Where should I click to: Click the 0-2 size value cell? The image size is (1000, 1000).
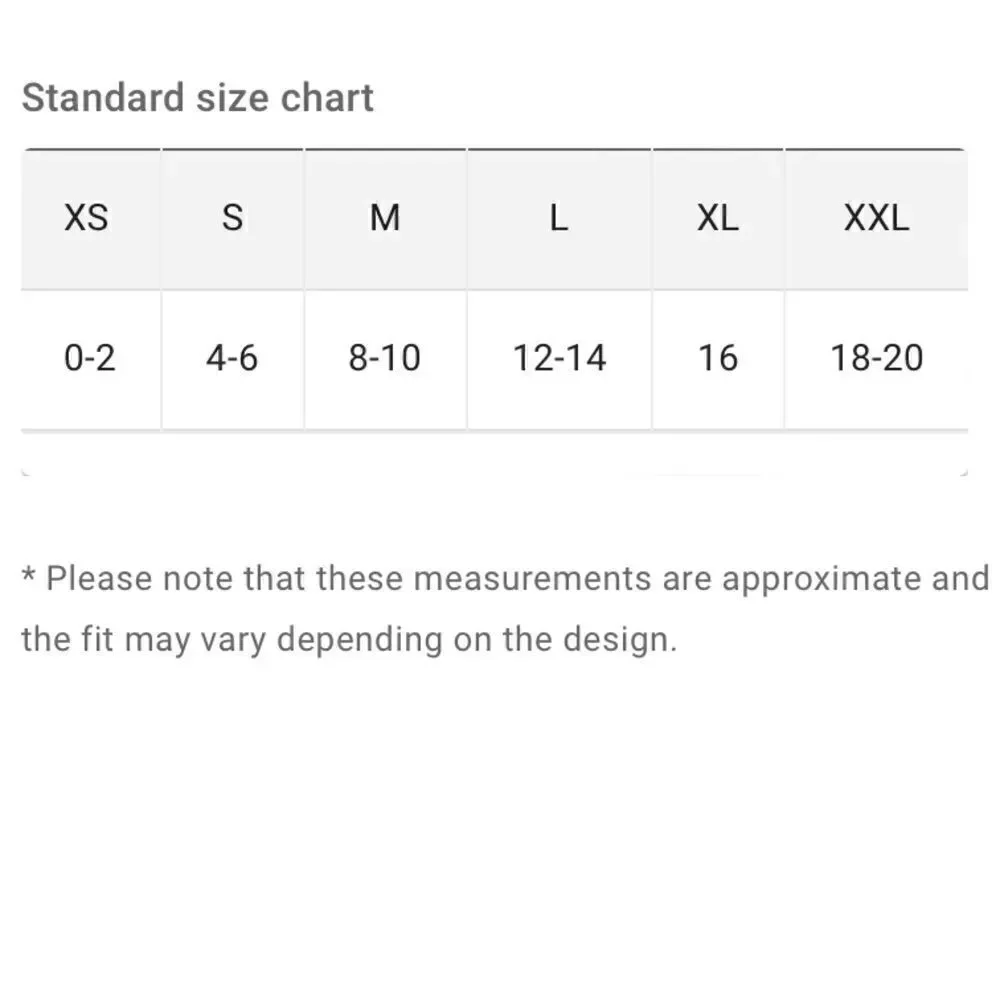point(91,359)
